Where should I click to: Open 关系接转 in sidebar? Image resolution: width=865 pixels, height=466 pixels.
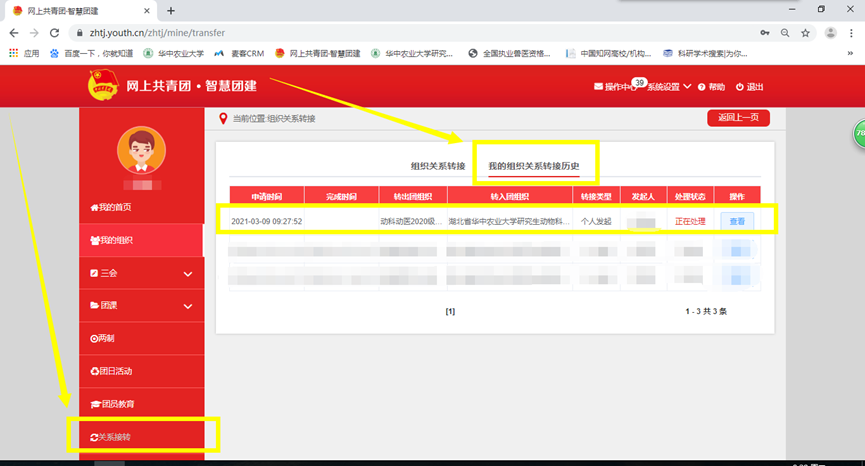(x=111, y=437)
